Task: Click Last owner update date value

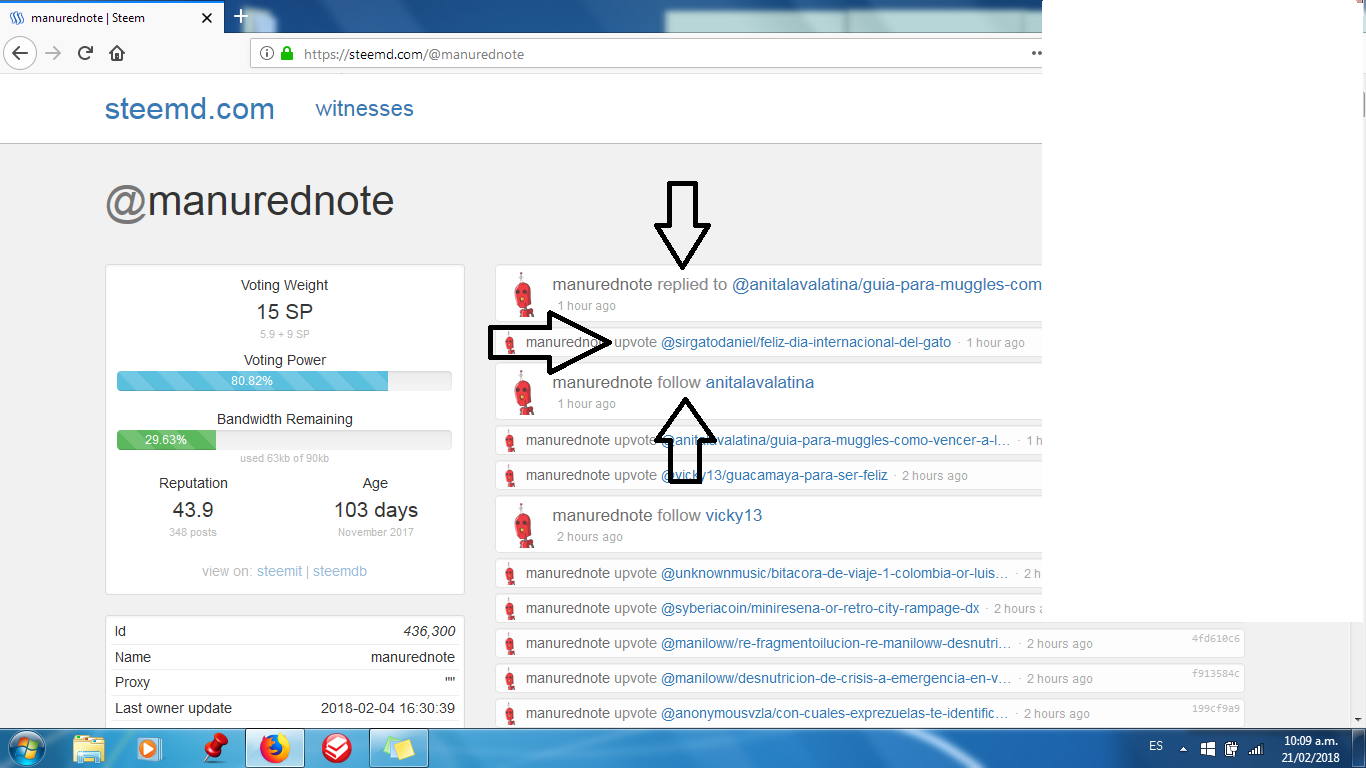Action: pyautogui.click(x=388, y=708)
